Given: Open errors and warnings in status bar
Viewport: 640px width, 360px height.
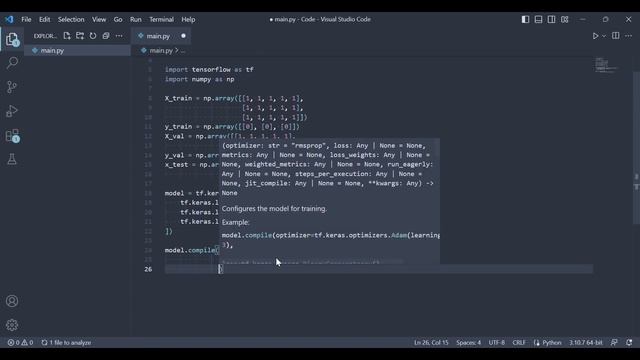Looking at the screenshot, I should [x=20, y=342].
